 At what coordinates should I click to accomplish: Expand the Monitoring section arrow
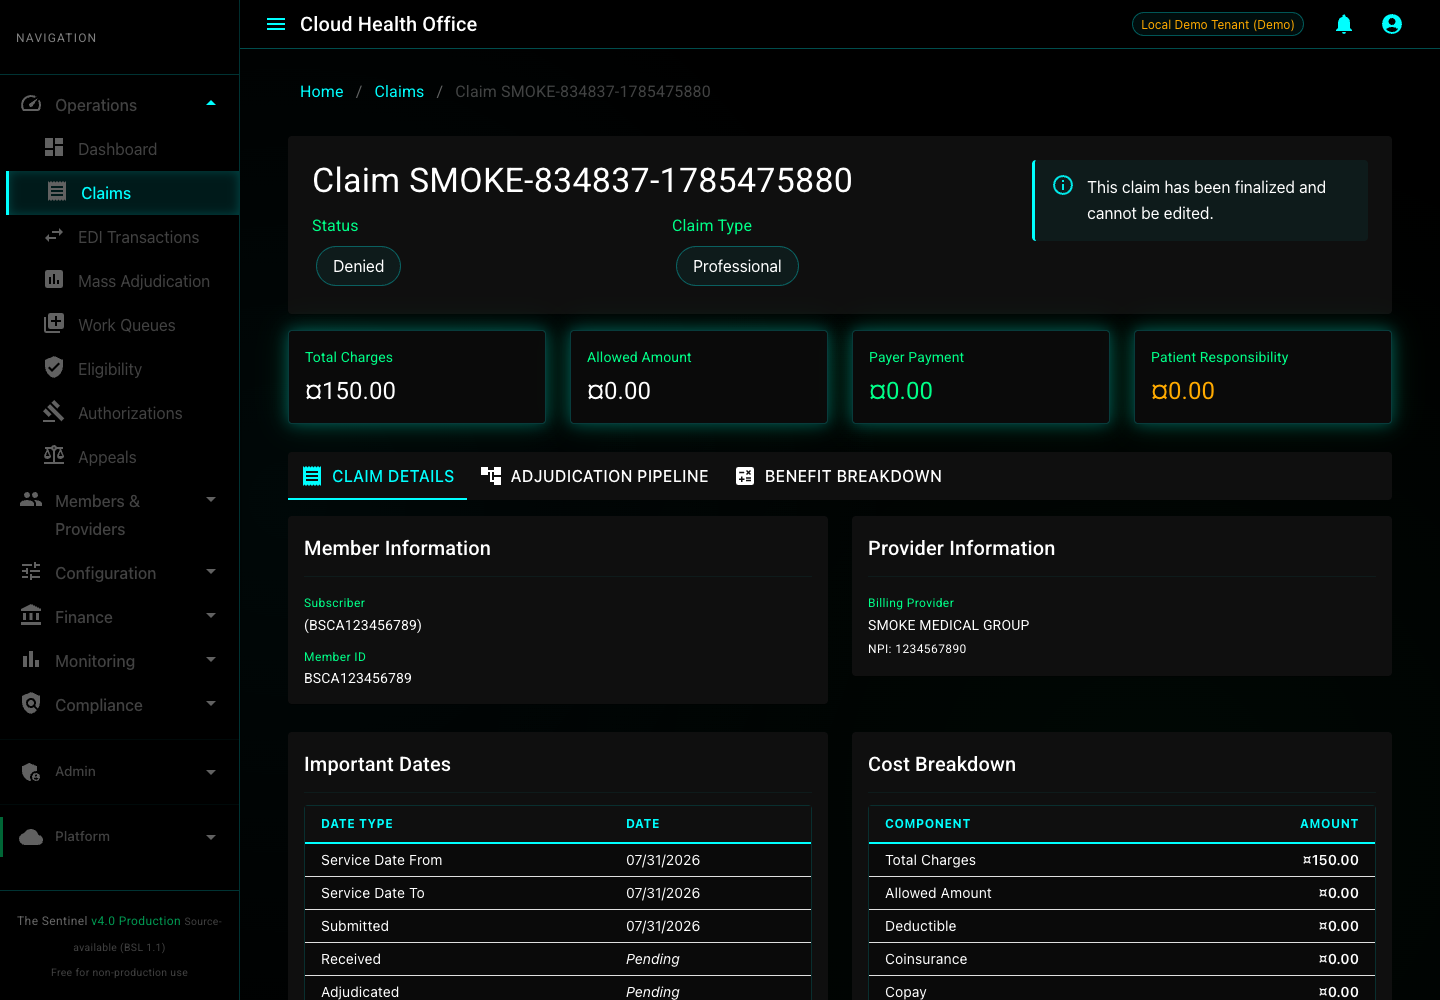coord(211,659)
